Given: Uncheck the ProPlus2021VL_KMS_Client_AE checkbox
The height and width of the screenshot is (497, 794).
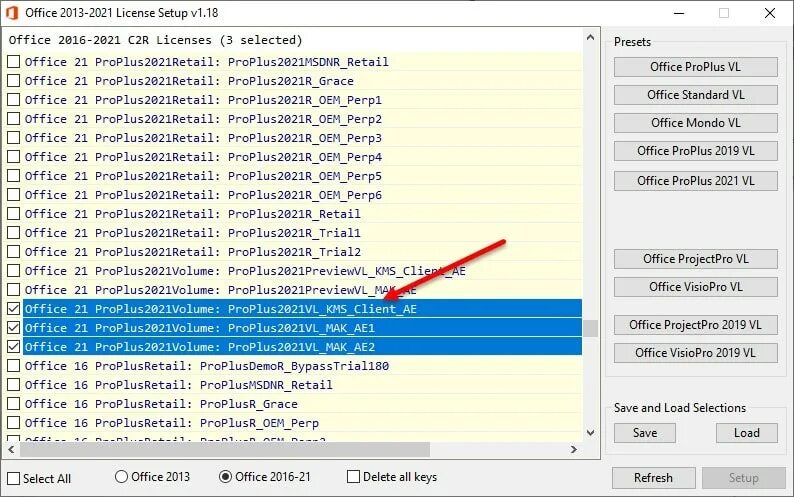Looking at the screenshot, I should click(14, 309).
